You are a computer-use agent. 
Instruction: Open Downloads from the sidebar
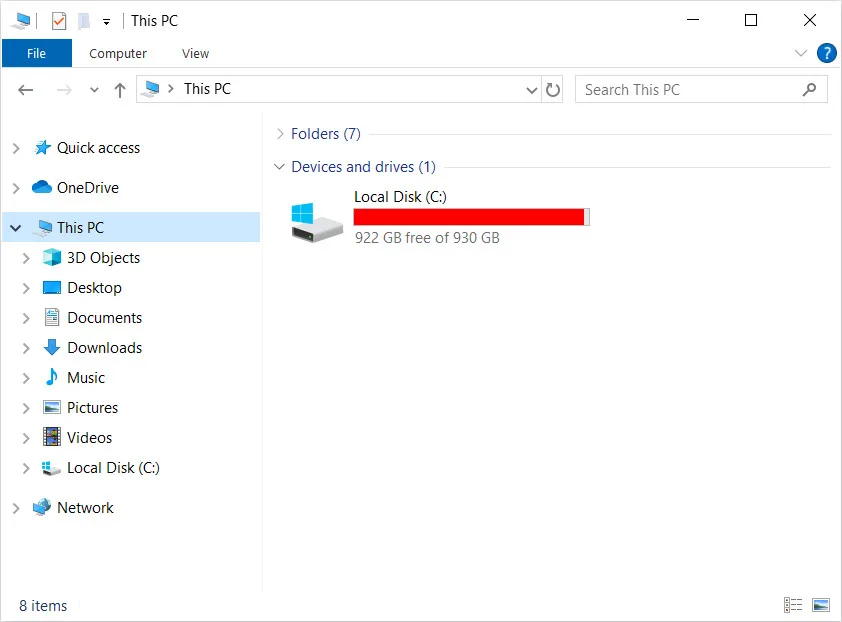tap(105, 348)
